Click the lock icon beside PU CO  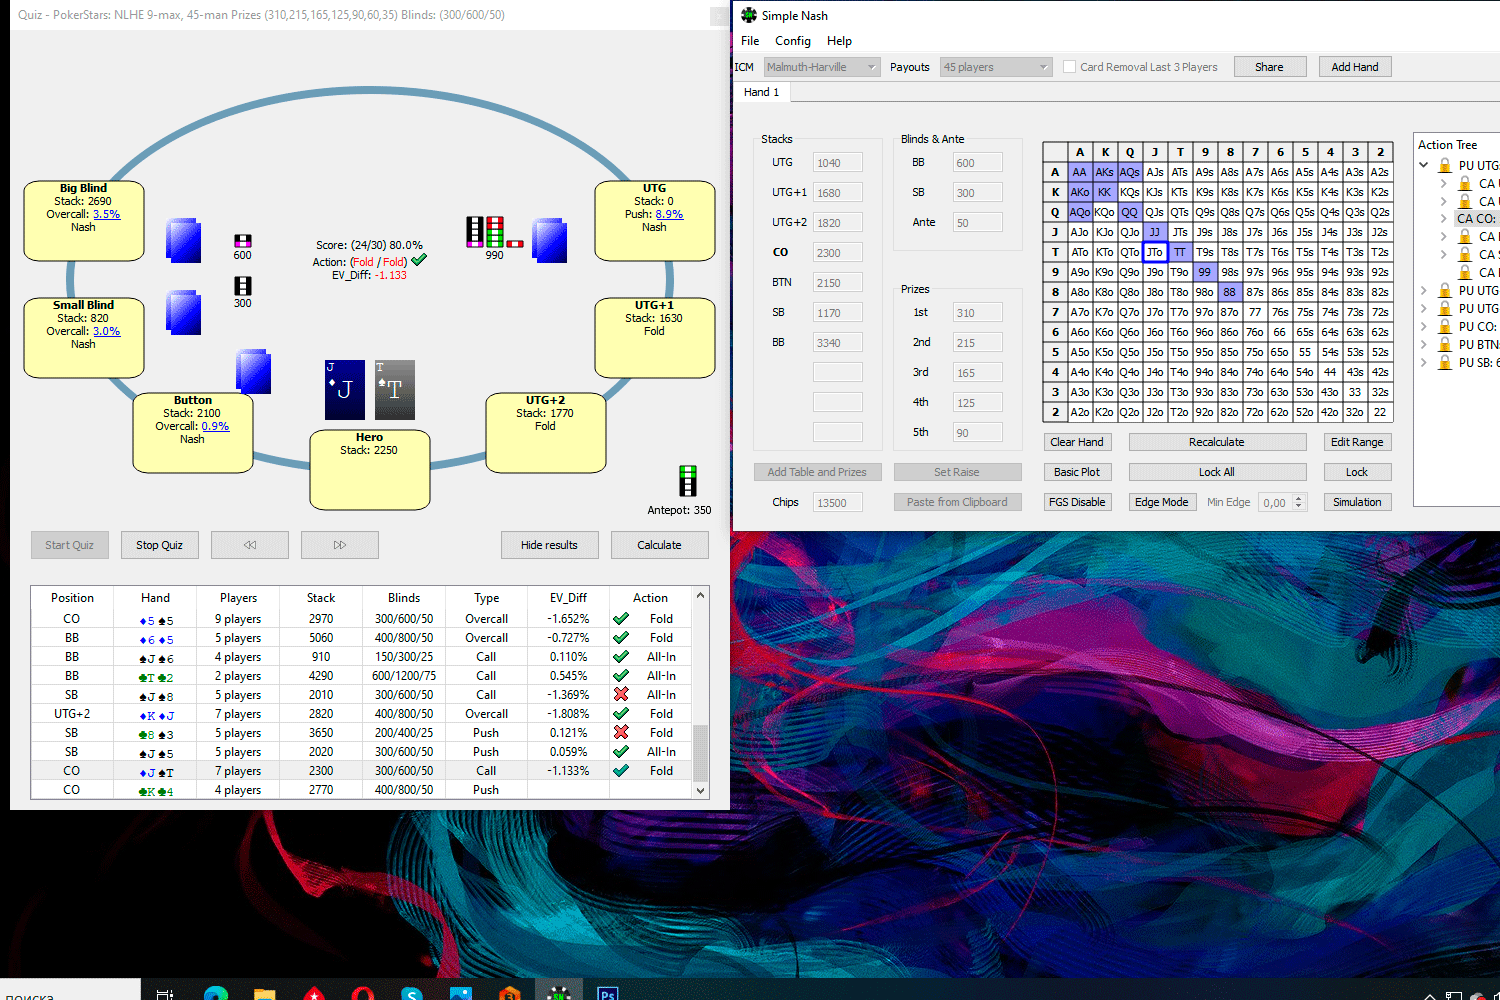click(1444, 327)
